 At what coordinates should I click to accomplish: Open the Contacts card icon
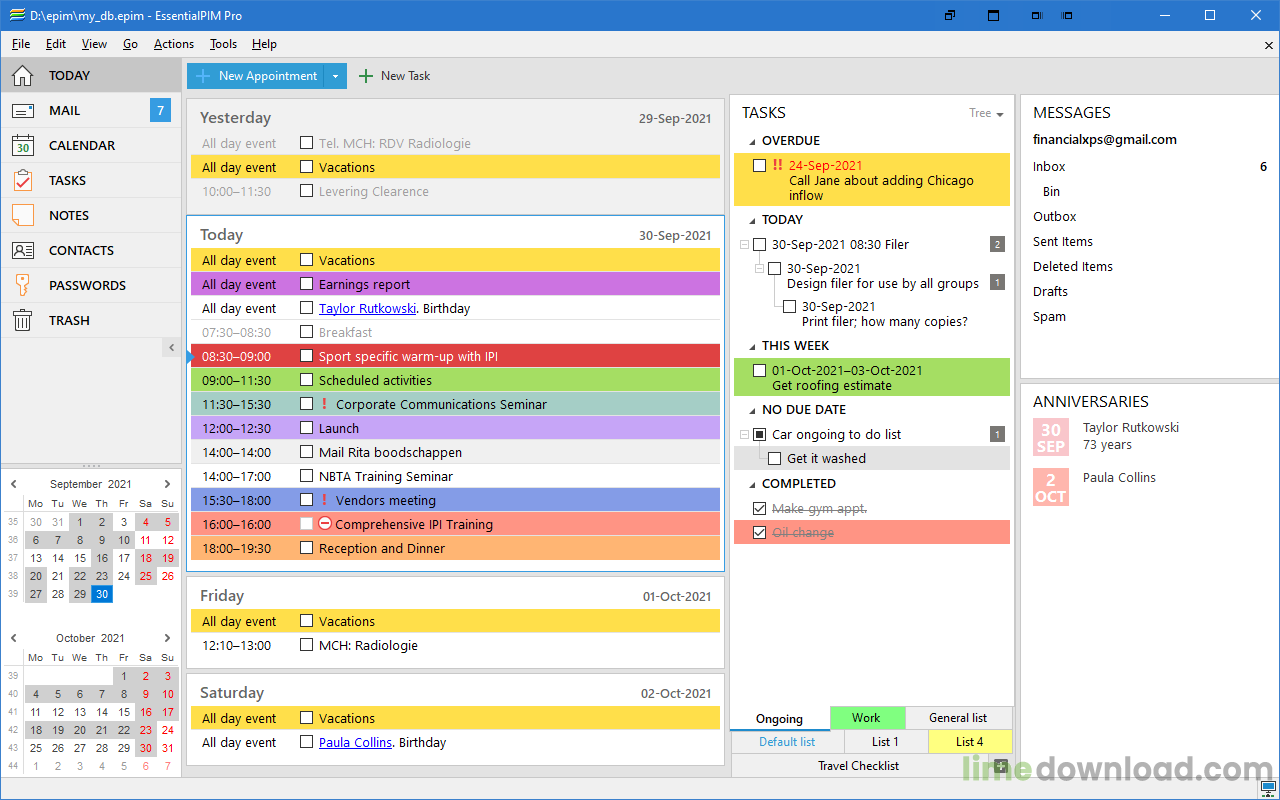point(23,251)
